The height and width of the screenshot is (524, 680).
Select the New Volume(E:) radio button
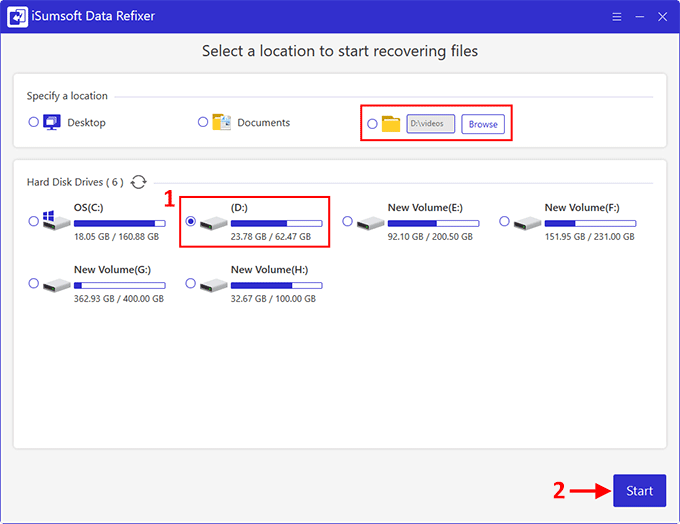pyautogui.click(x=347, y=221)
